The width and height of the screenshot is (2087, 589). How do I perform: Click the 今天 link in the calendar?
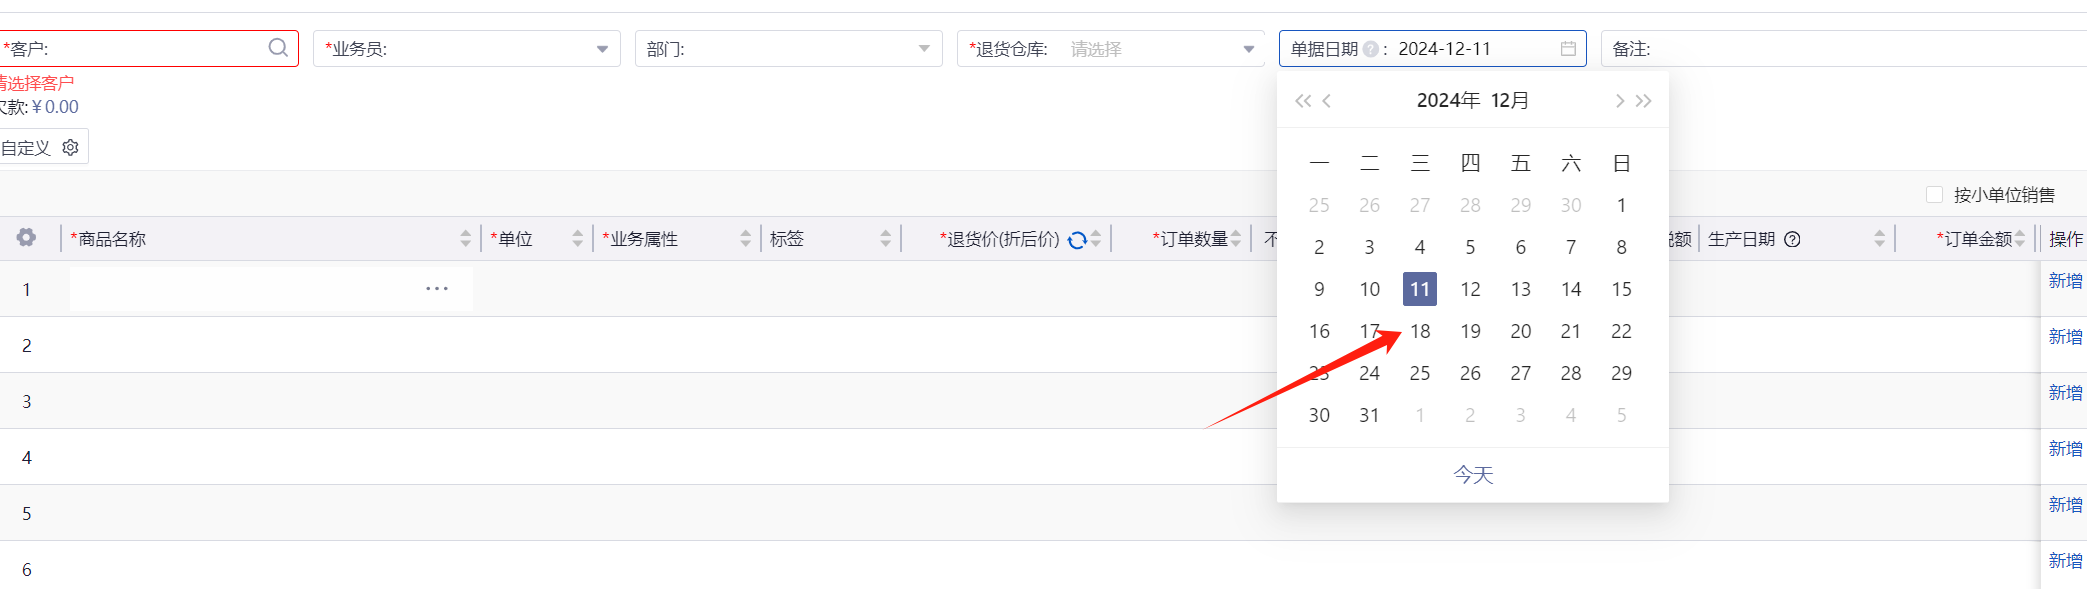(1472, 475)
